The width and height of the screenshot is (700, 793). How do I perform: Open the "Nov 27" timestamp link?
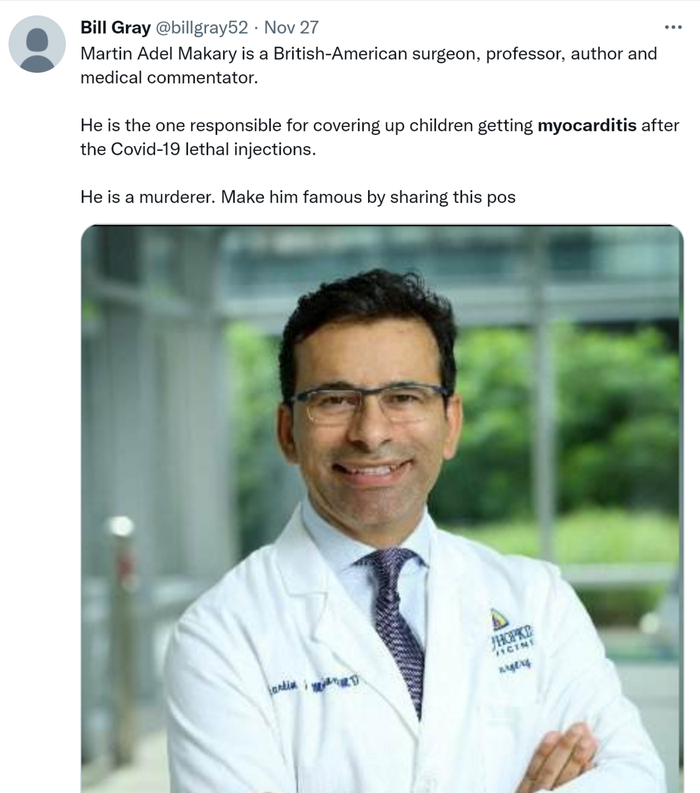(x=291, y=27)
